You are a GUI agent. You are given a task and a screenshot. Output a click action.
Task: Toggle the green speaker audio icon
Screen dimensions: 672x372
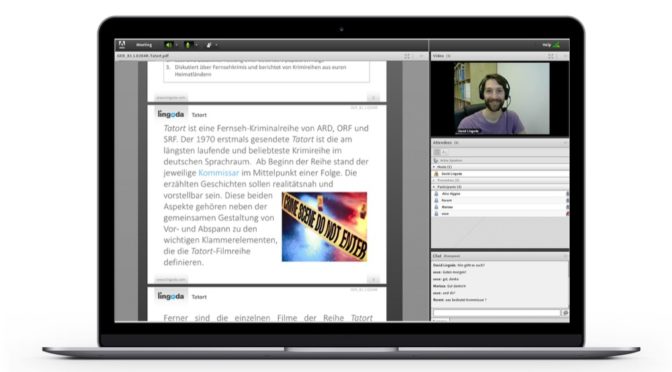point(168,45)
